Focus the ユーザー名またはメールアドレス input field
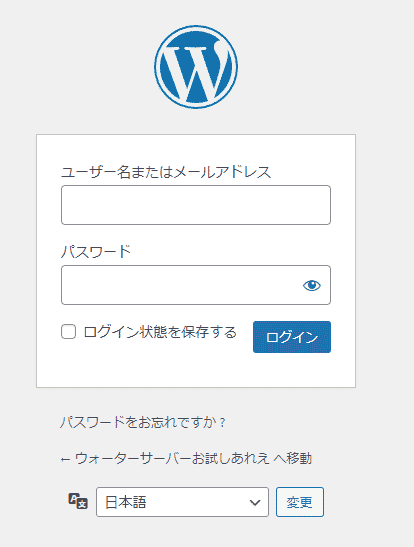This screenshot has height=547, width=414. (196, 205)
